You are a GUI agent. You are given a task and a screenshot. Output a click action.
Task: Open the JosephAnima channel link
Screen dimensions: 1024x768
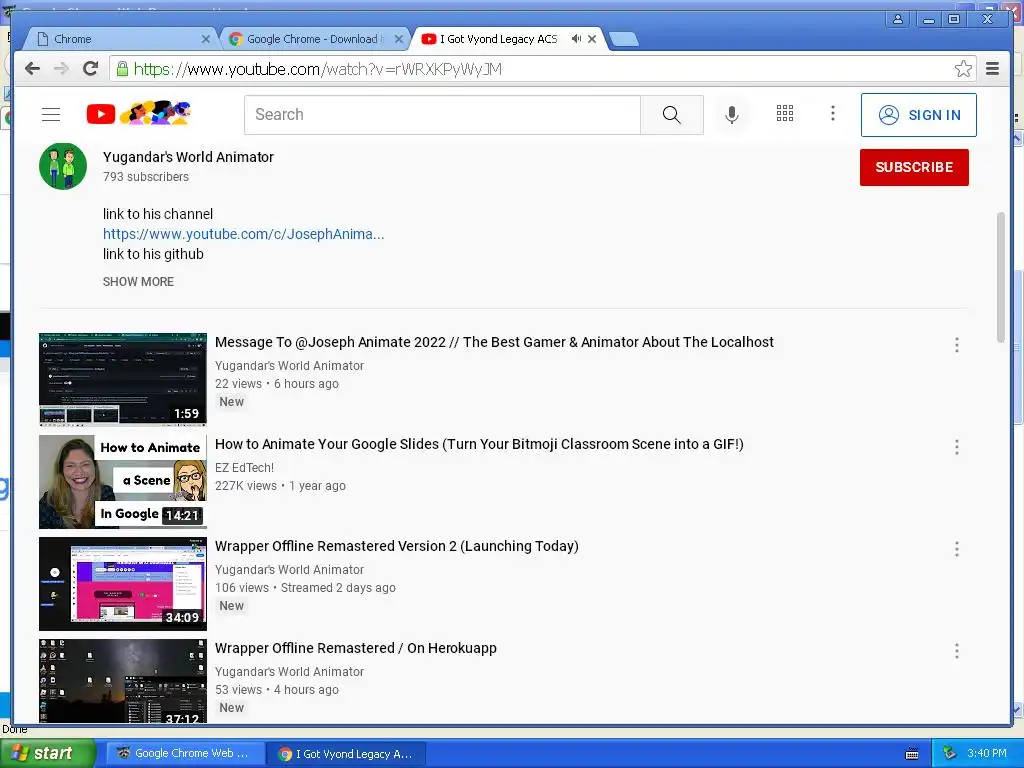click(244, 234)
